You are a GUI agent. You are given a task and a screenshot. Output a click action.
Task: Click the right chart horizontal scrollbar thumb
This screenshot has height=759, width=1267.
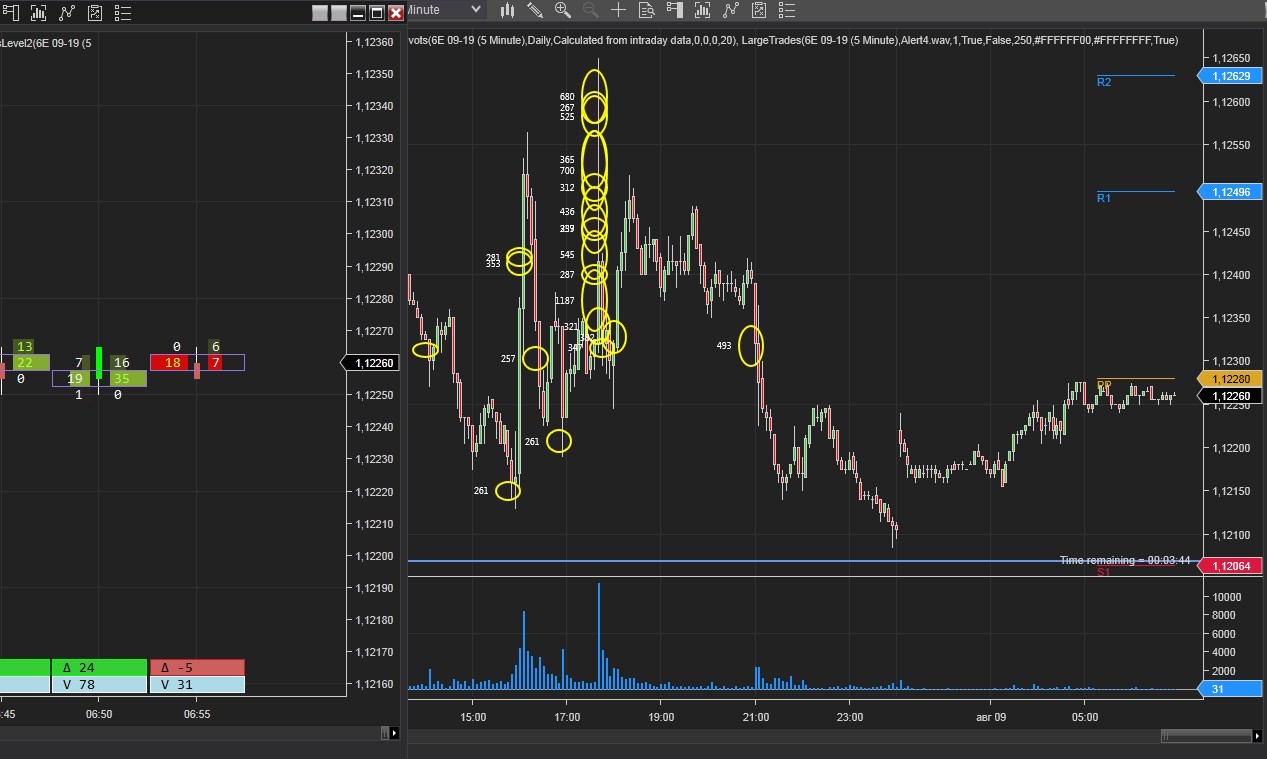coord(1206,736)
